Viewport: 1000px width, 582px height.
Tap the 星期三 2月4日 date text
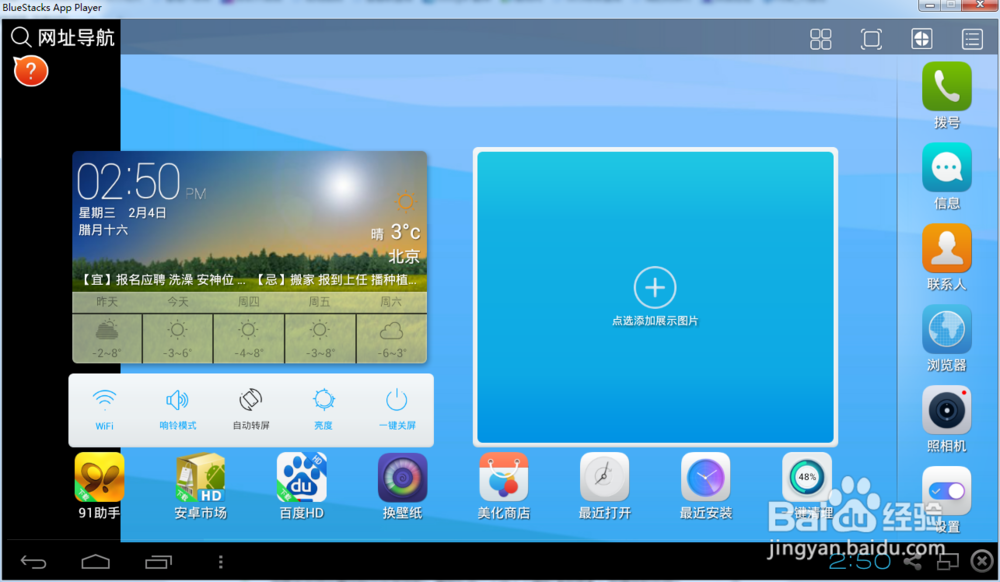(x=122, y=213)
